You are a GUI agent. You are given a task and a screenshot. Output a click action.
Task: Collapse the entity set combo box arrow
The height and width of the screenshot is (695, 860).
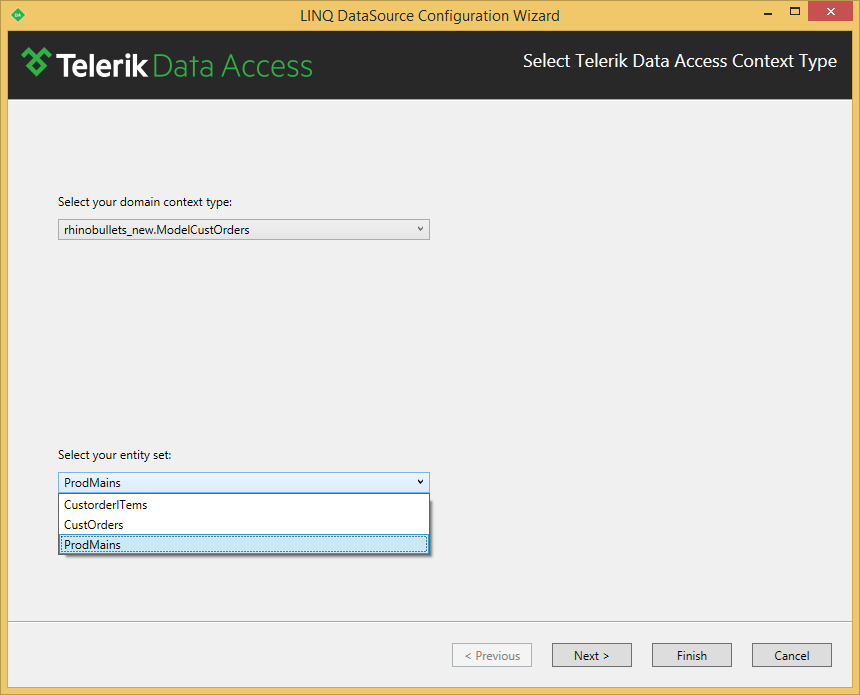[x=420, y=482]
